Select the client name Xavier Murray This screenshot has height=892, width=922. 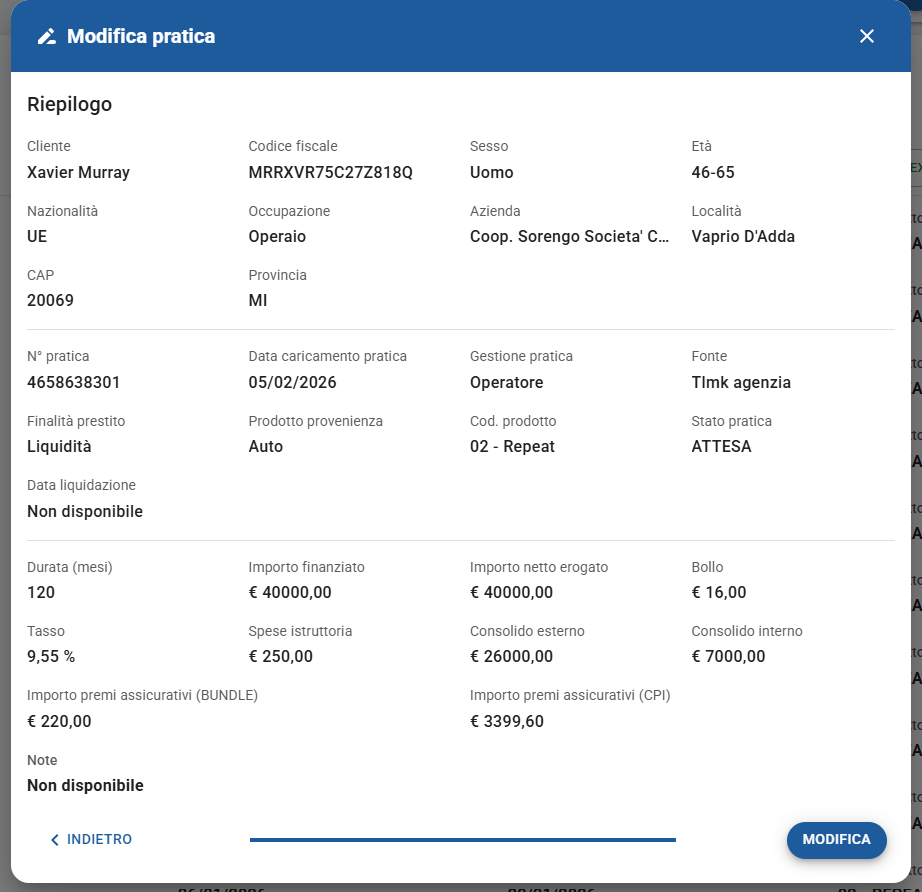(x=78, y=172)
